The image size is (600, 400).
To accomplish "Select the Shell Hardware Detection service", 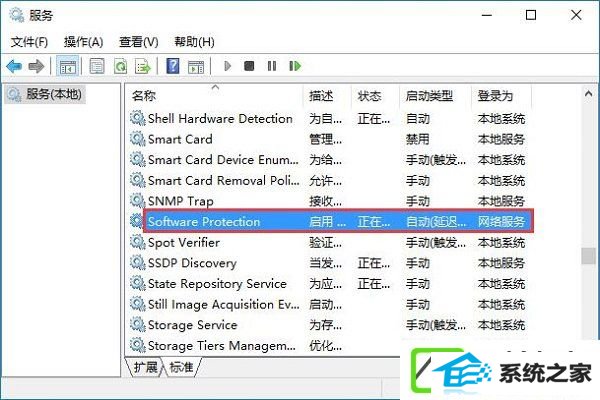I will [330, 119].
